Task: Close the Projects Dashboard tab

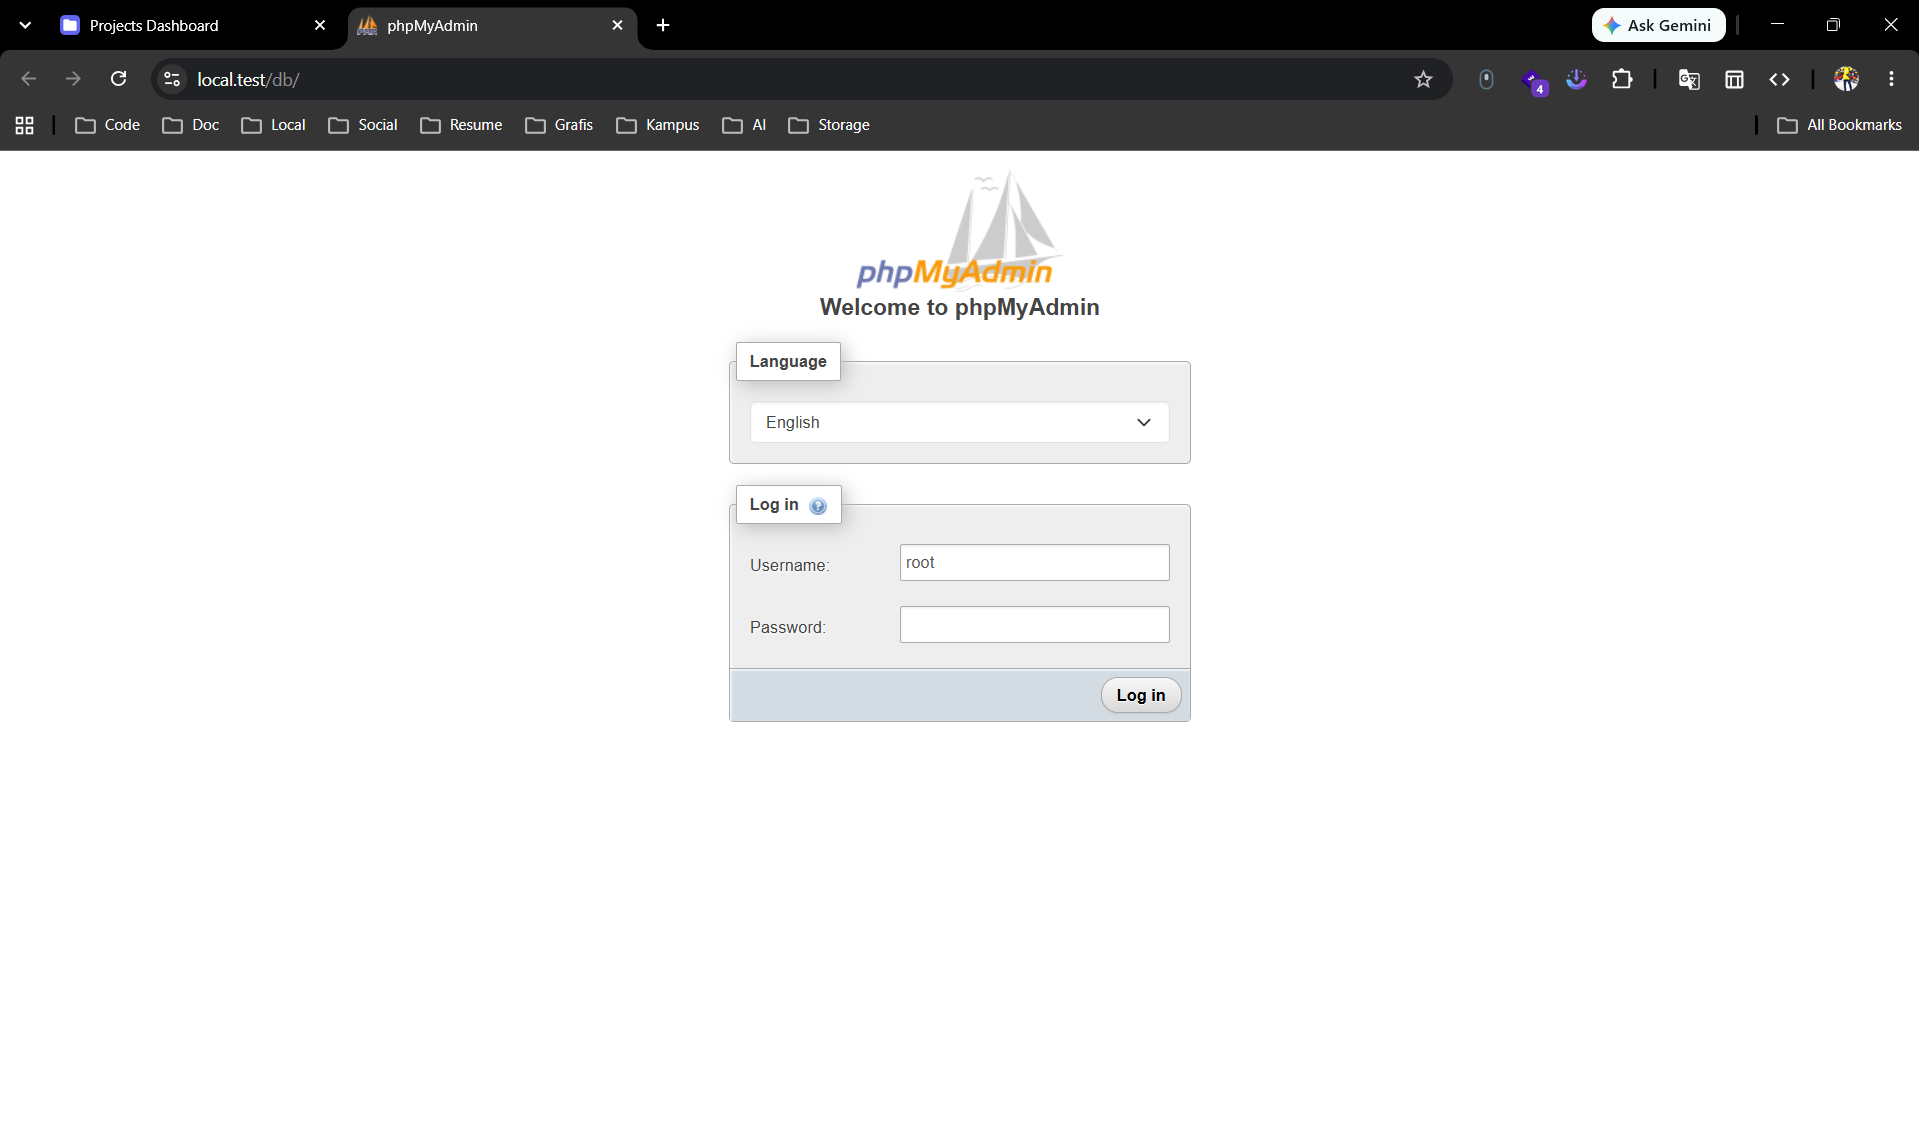Action: [x=320, y=25]
